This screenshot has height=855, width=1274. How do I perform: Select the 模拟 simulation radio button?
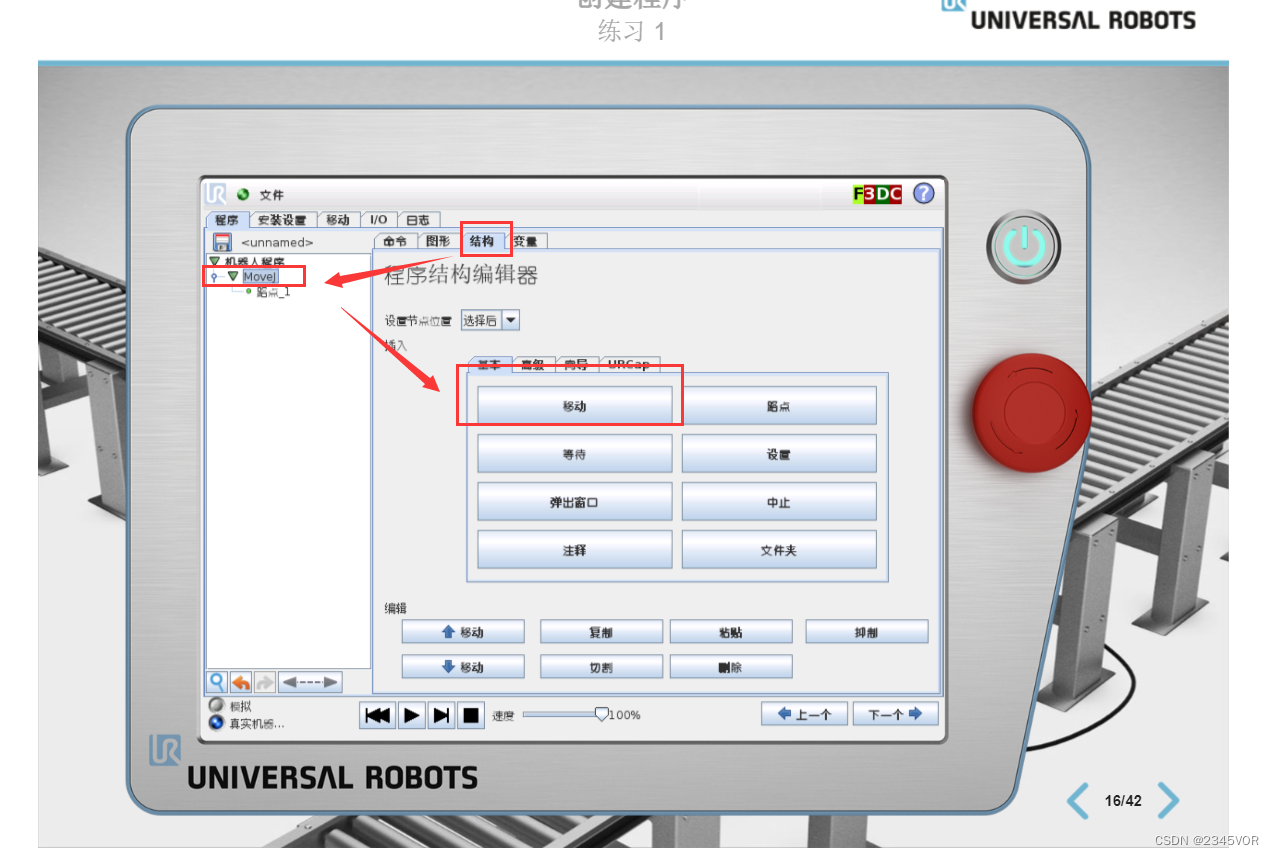(x=216, y=706)
